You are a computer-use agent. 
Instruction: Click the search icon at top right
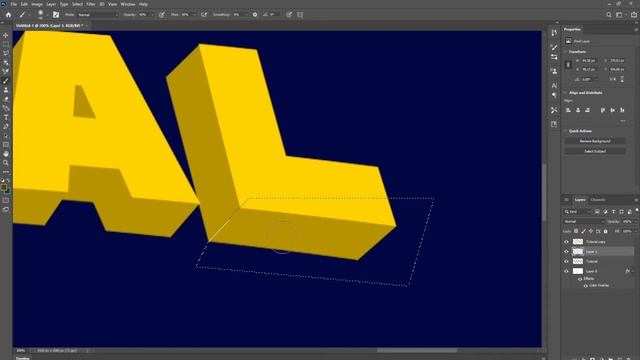pyautogui.click(x=609, y=15)
